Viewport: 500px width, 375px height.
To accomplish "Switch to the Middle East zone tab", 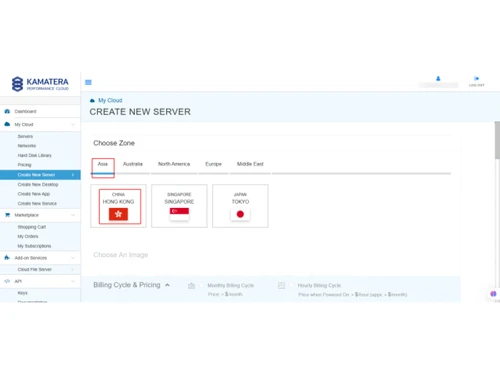I will click(x=250, y=164).
